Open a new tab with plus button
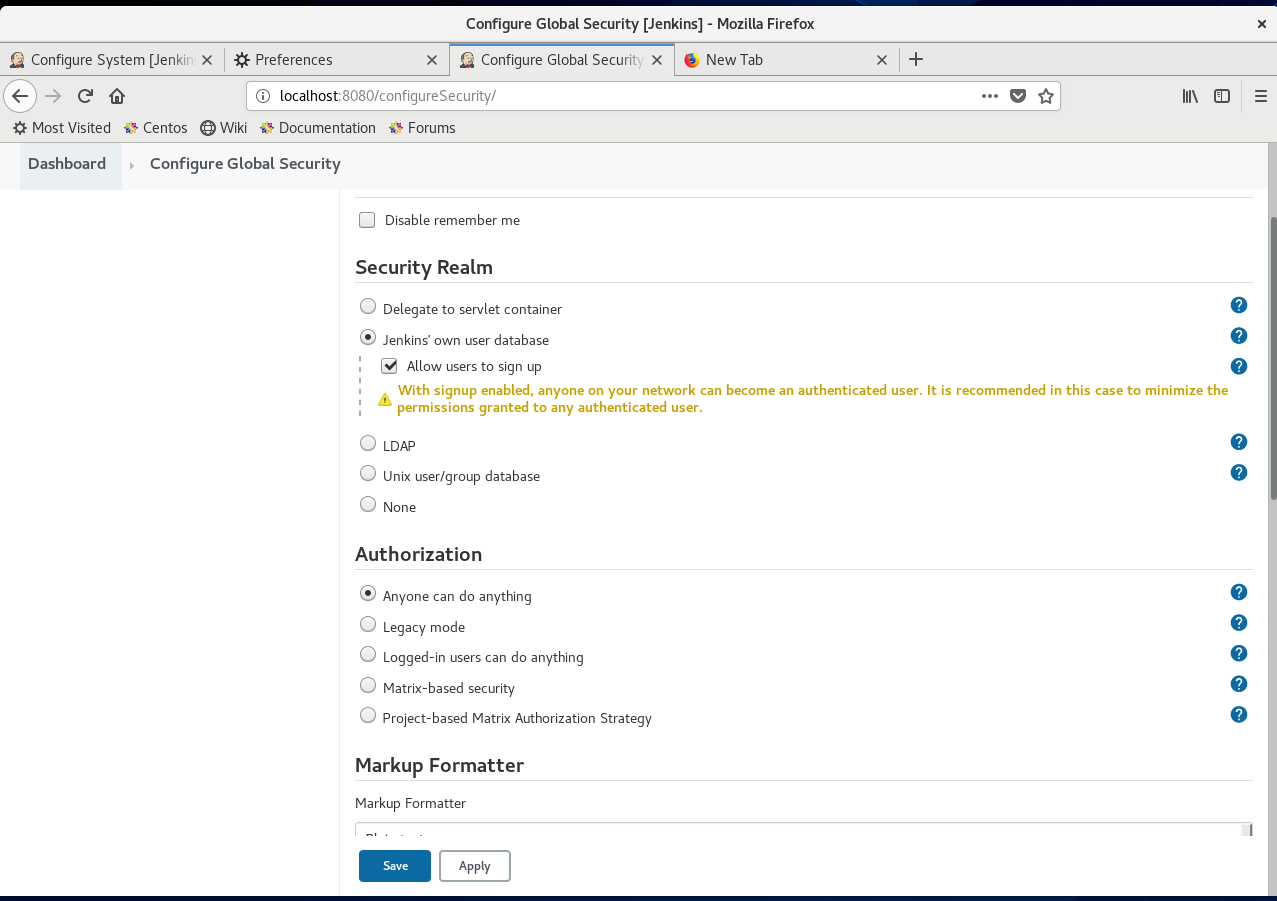Screen dimensions: 1277x901 tap(916, 59)
